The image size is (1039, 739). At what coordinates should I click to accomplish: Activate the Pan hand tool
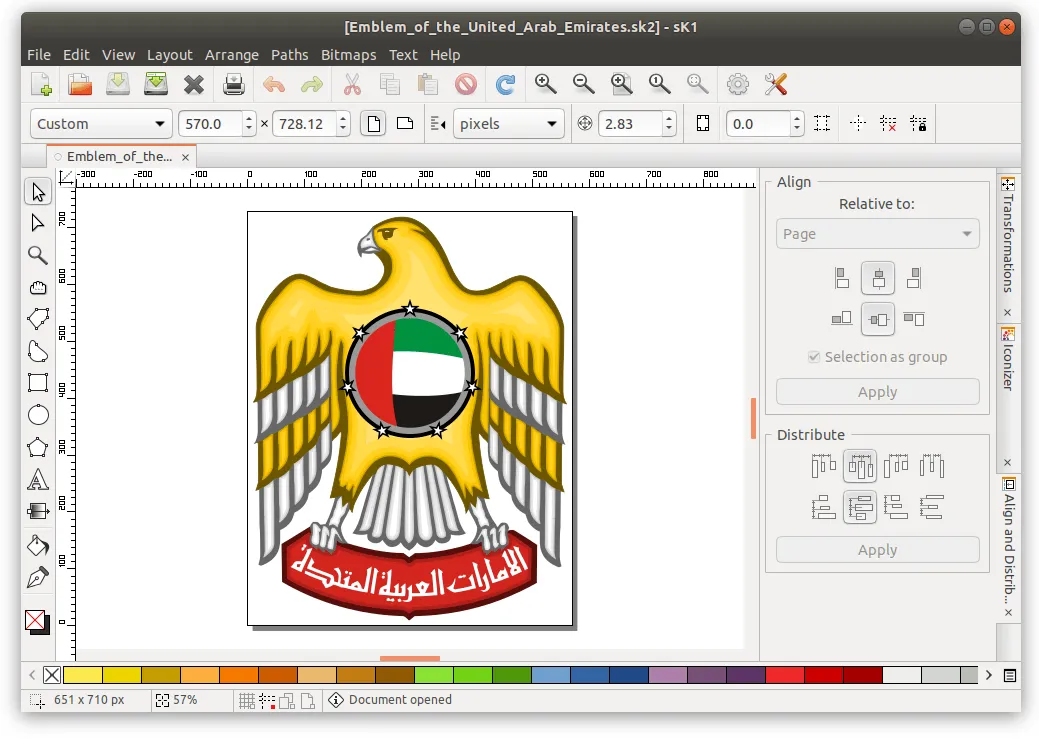[37, 287]
